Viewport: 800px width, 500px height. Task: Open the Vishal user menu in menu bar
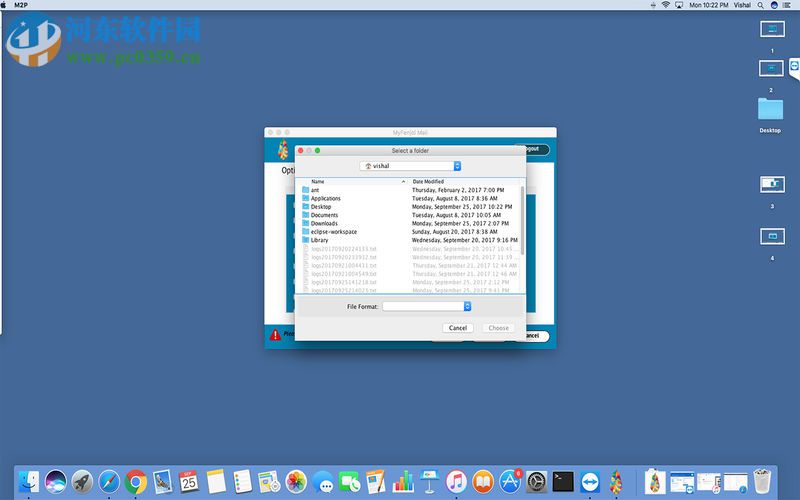point(742,5)
